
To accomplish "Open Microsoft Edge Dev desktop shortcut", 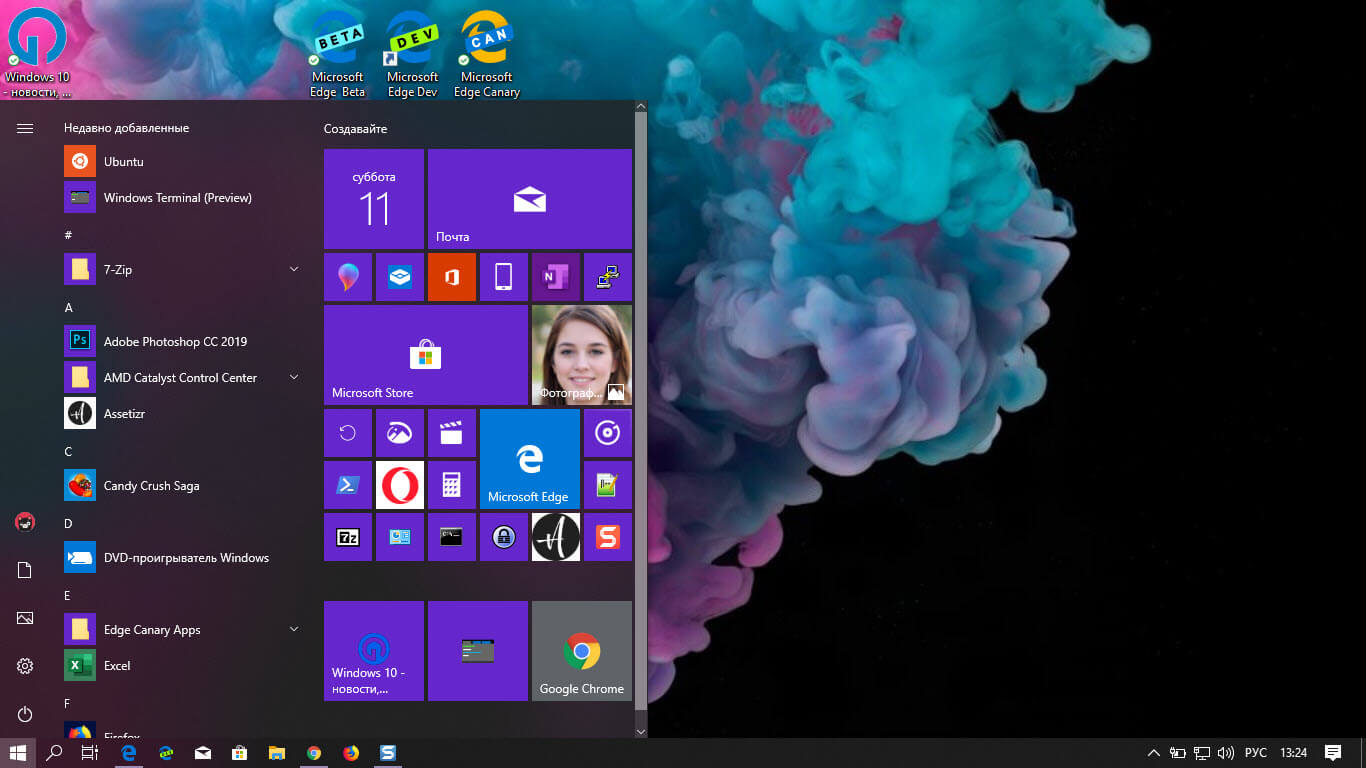I will point(412,55).
